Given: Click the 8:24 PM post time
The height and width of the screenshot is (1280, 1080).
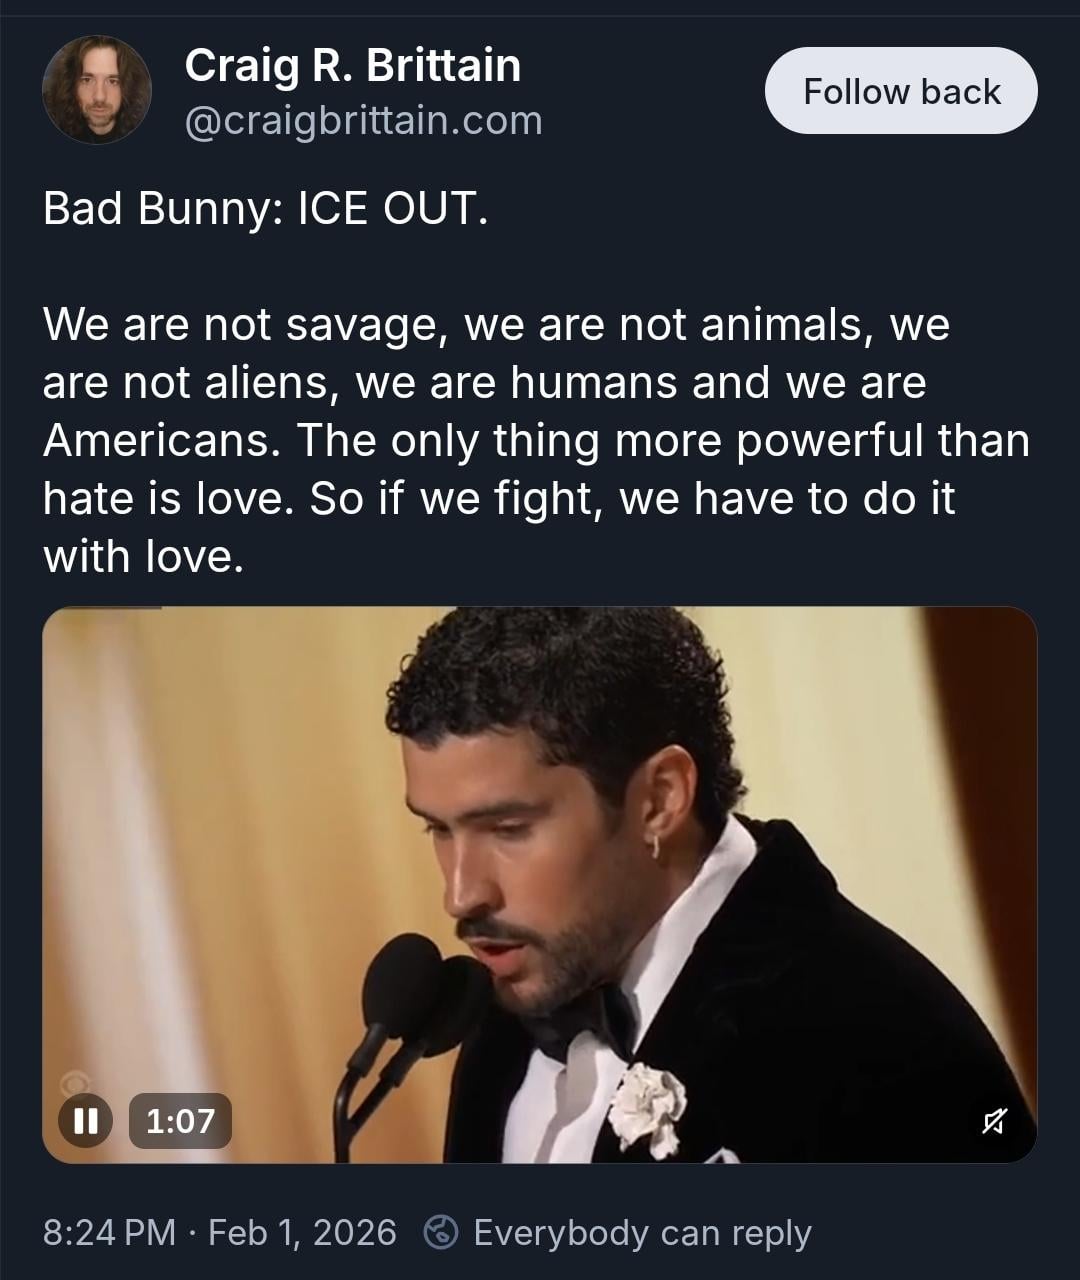Looking at the screenshot, I should (109, 1232).
